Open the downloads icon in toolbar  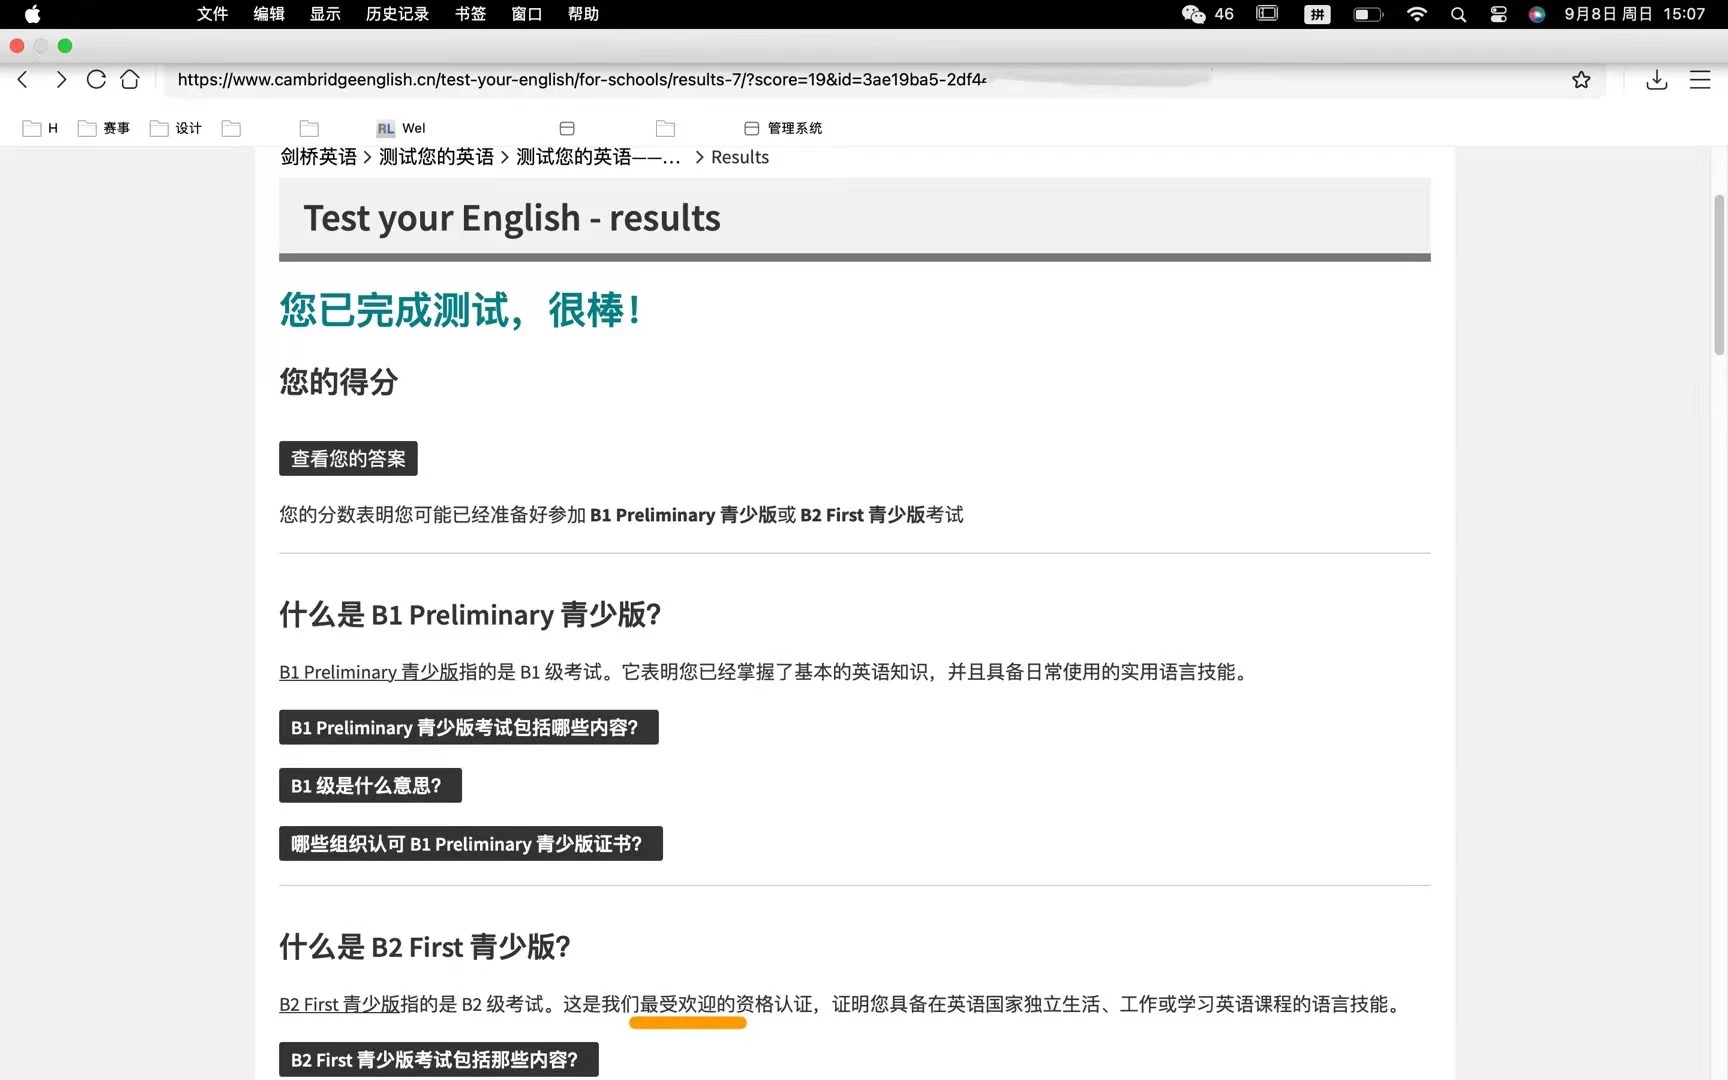(x=1657, y=80)
